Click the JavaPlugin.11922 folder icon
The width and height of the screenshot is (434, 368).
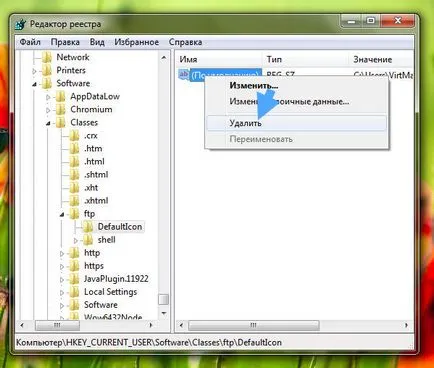pyautogui.click(x=74, y=279)
